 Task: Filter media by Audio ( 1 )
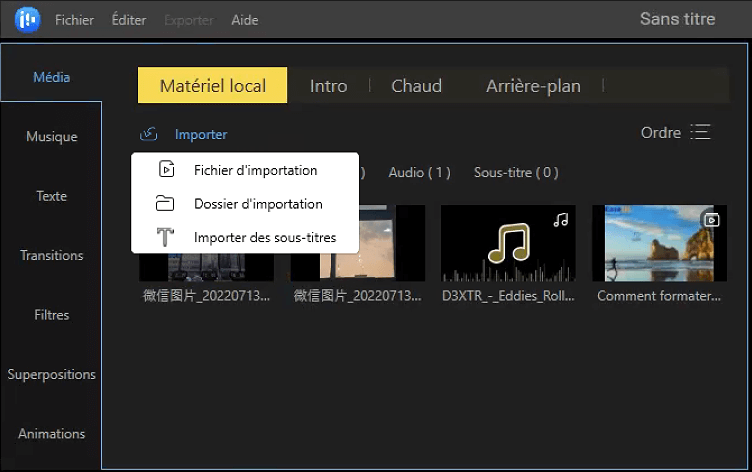point(419,172)
